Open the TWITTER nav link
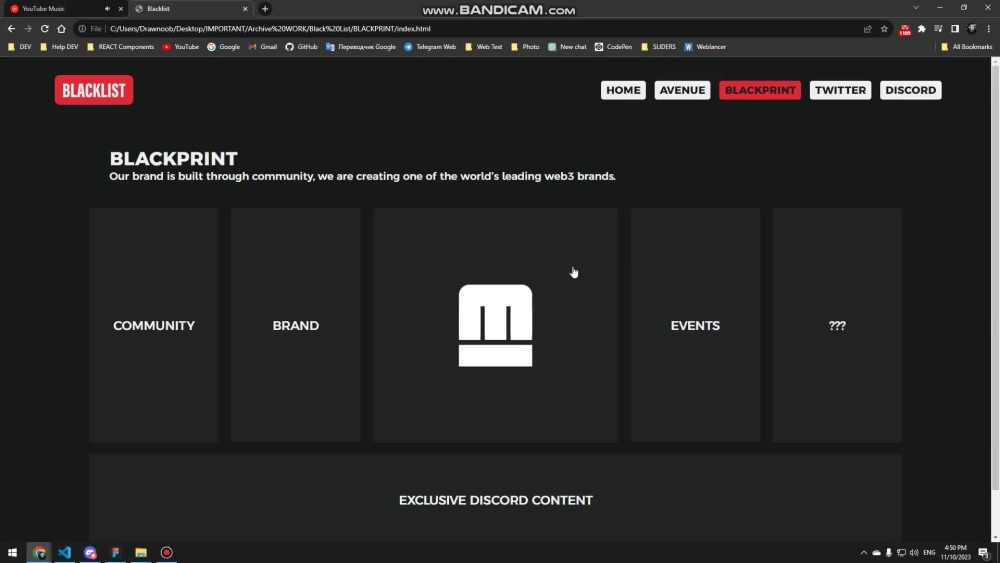This screenshot has height=563, width=1000. point(841,90)
